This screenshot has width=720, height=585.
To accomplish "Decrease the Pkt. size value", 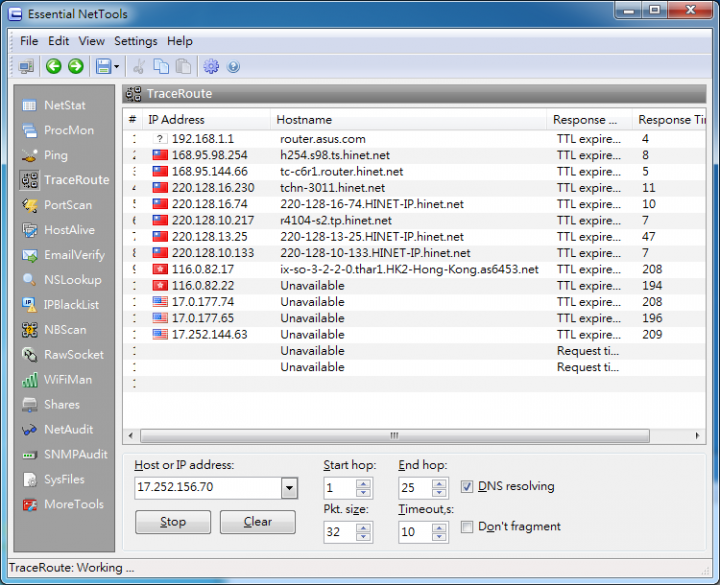I will point(363,537).
